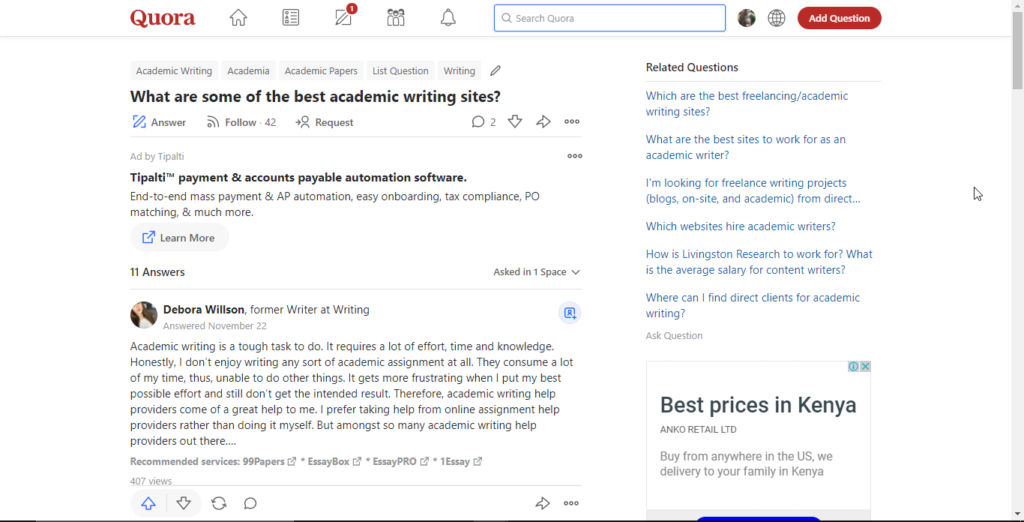Open the 99Papers recommended service link
This screenshot has height=522, width=1024.
pyautogui.click(x=268, y=461)
